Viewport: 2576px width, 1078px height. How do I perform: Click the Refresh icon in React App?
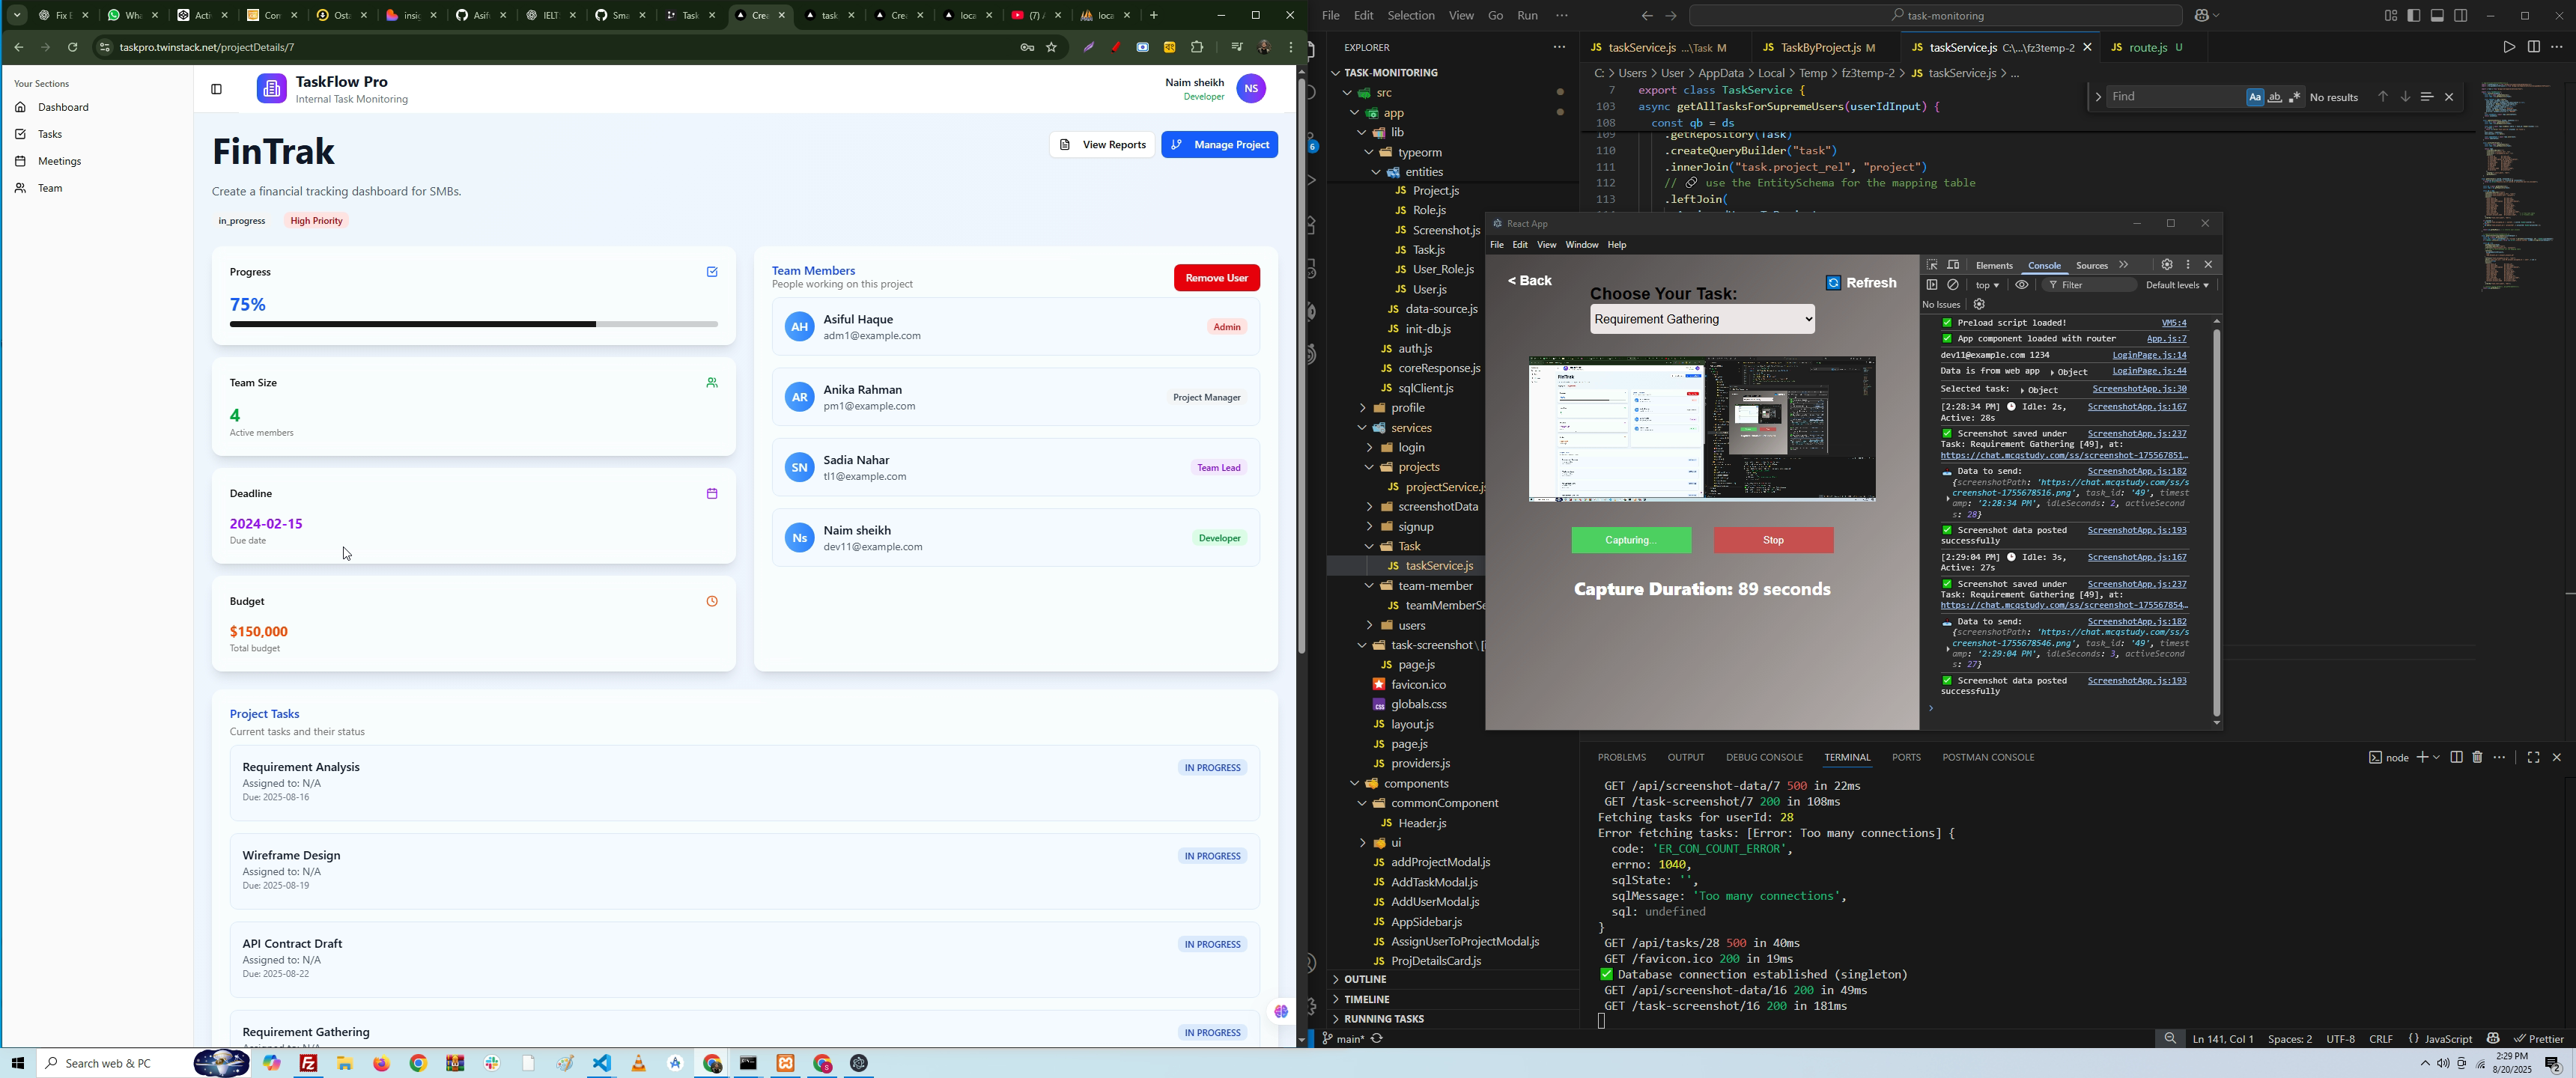1833,283
